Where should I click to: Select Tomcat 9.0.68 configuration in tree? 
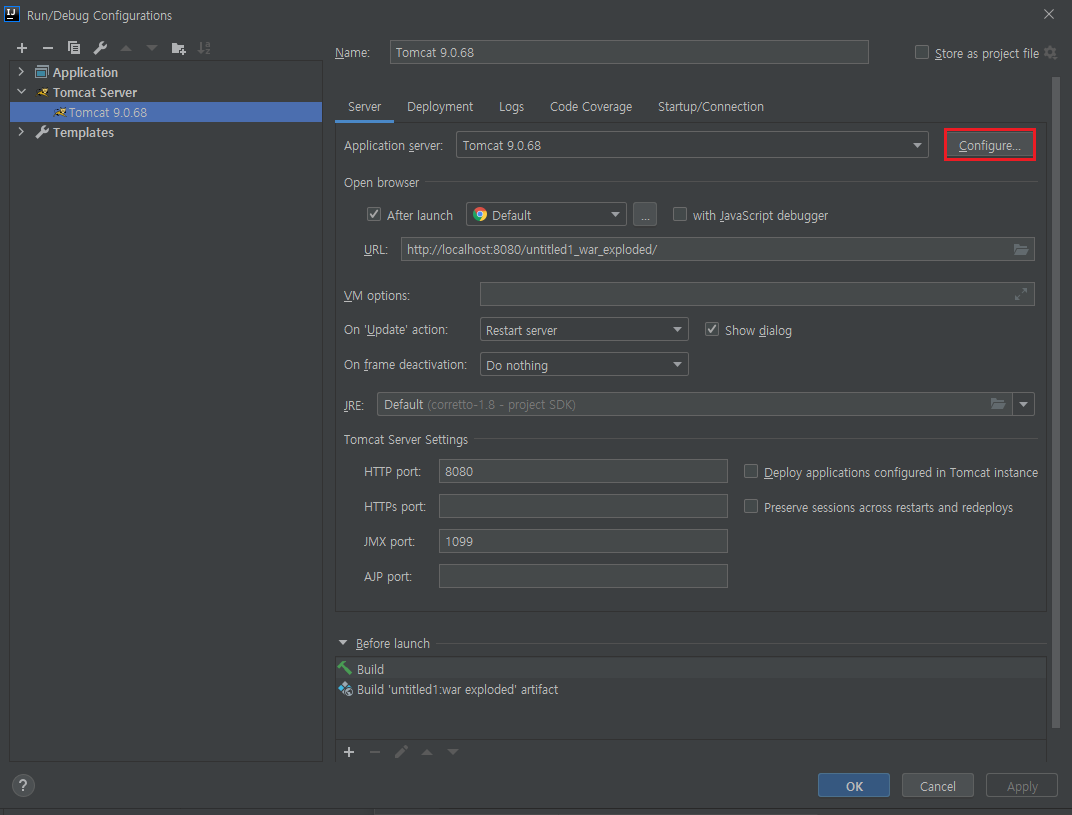pyautogui.click(x=165, y=112)
